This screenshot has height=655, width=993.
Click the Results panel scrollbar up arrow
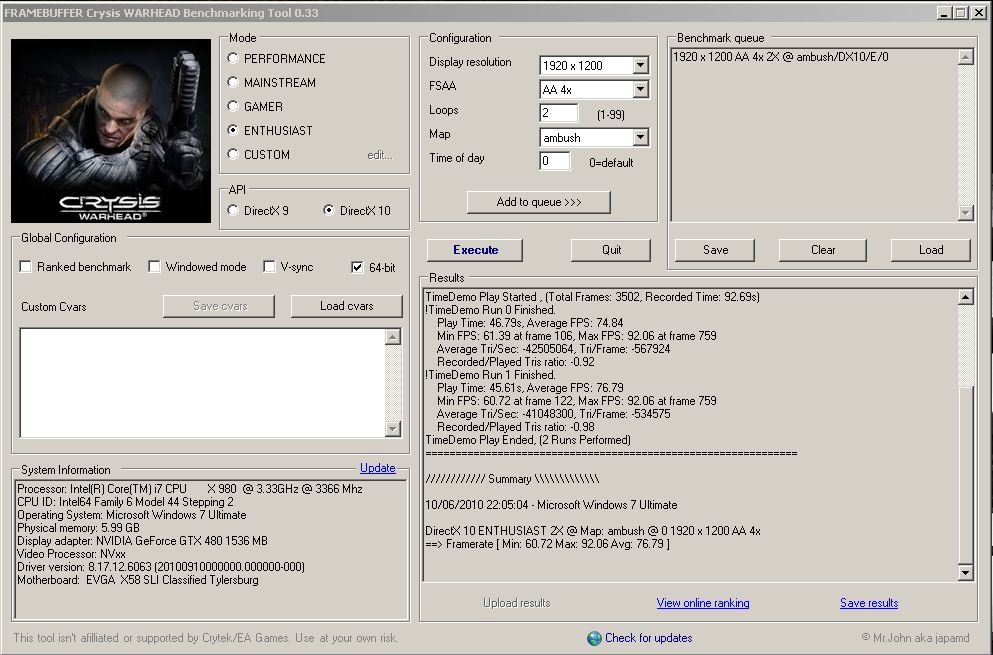click(965, 297)
